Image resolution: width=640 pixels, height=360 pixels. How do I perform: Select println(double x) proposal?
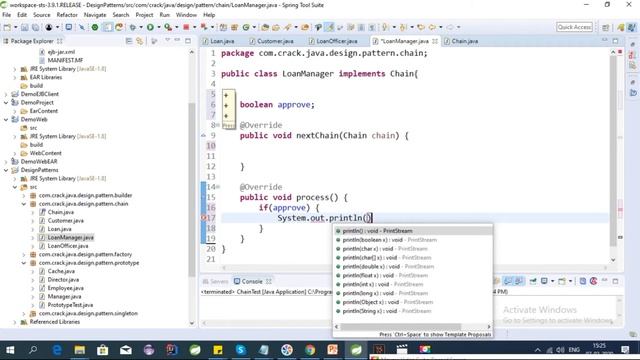pyautogui.click(x=413, y=267)
